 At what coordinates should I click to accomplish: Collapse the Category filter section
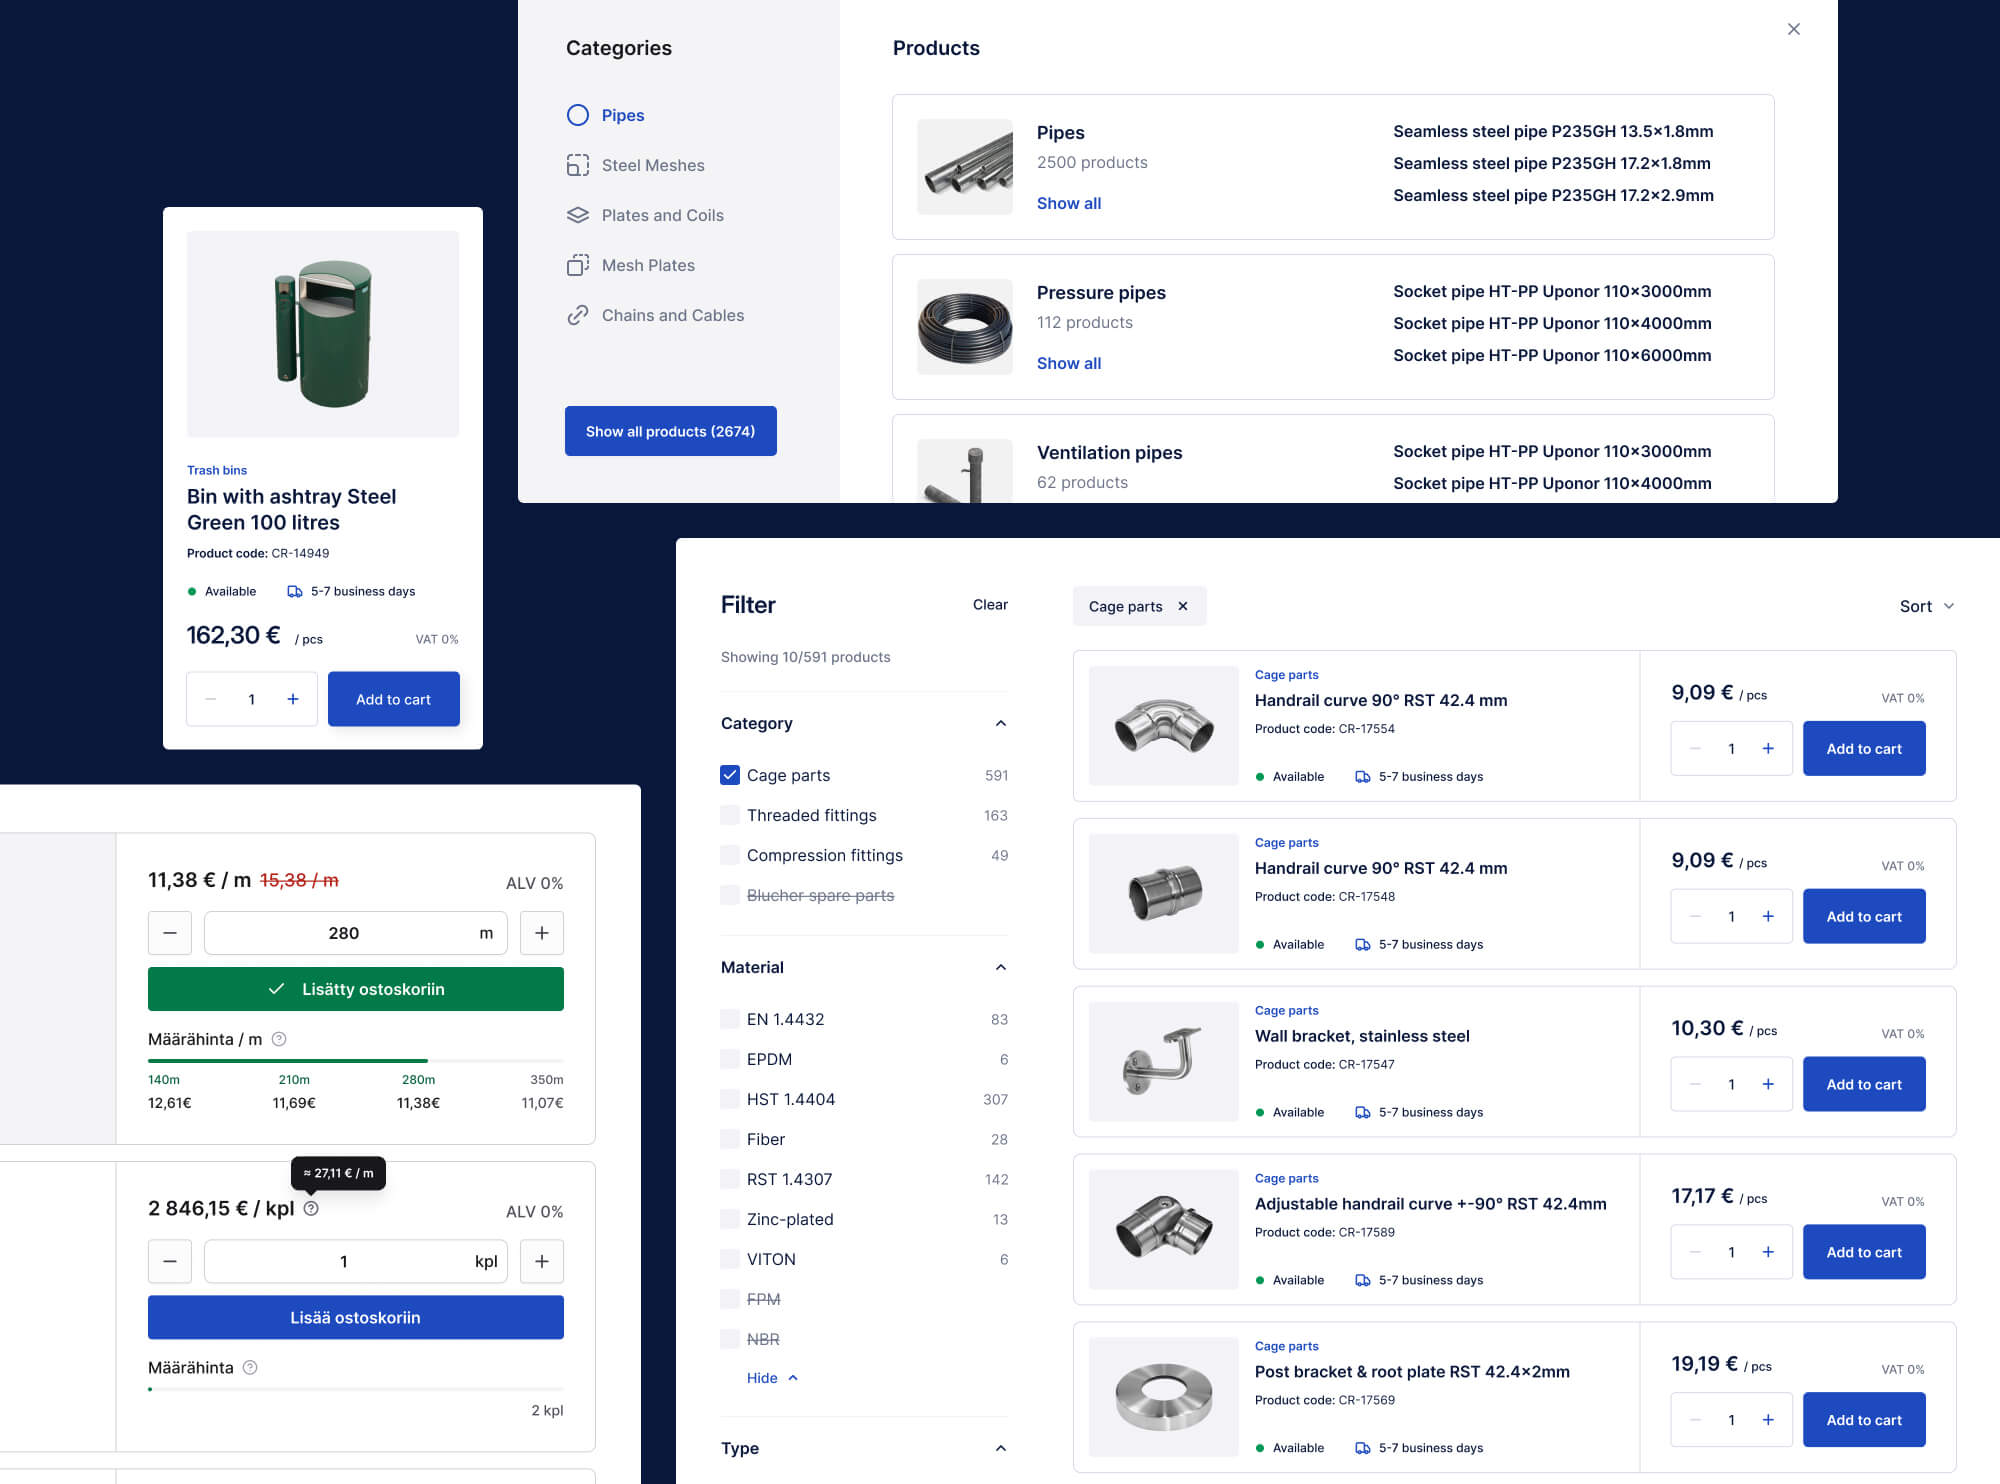[x=1000, y=723]
